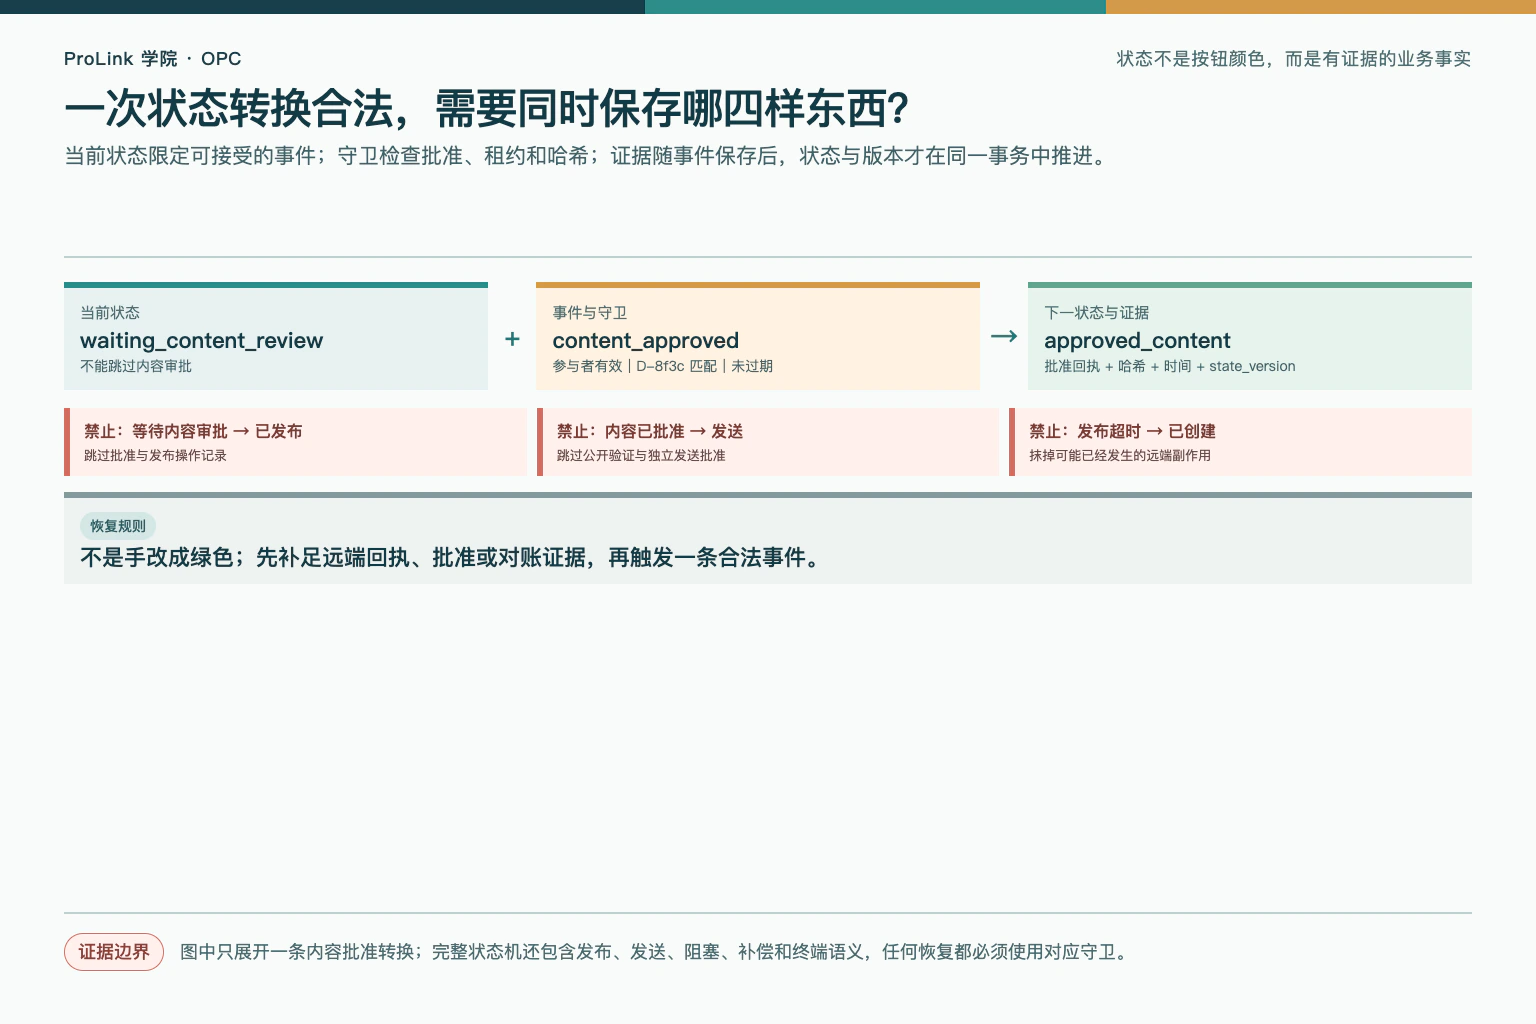Click the 当前状态 card label
Image resolution: width=1536 pixels, height=1024 pixels.
[110, 313]
